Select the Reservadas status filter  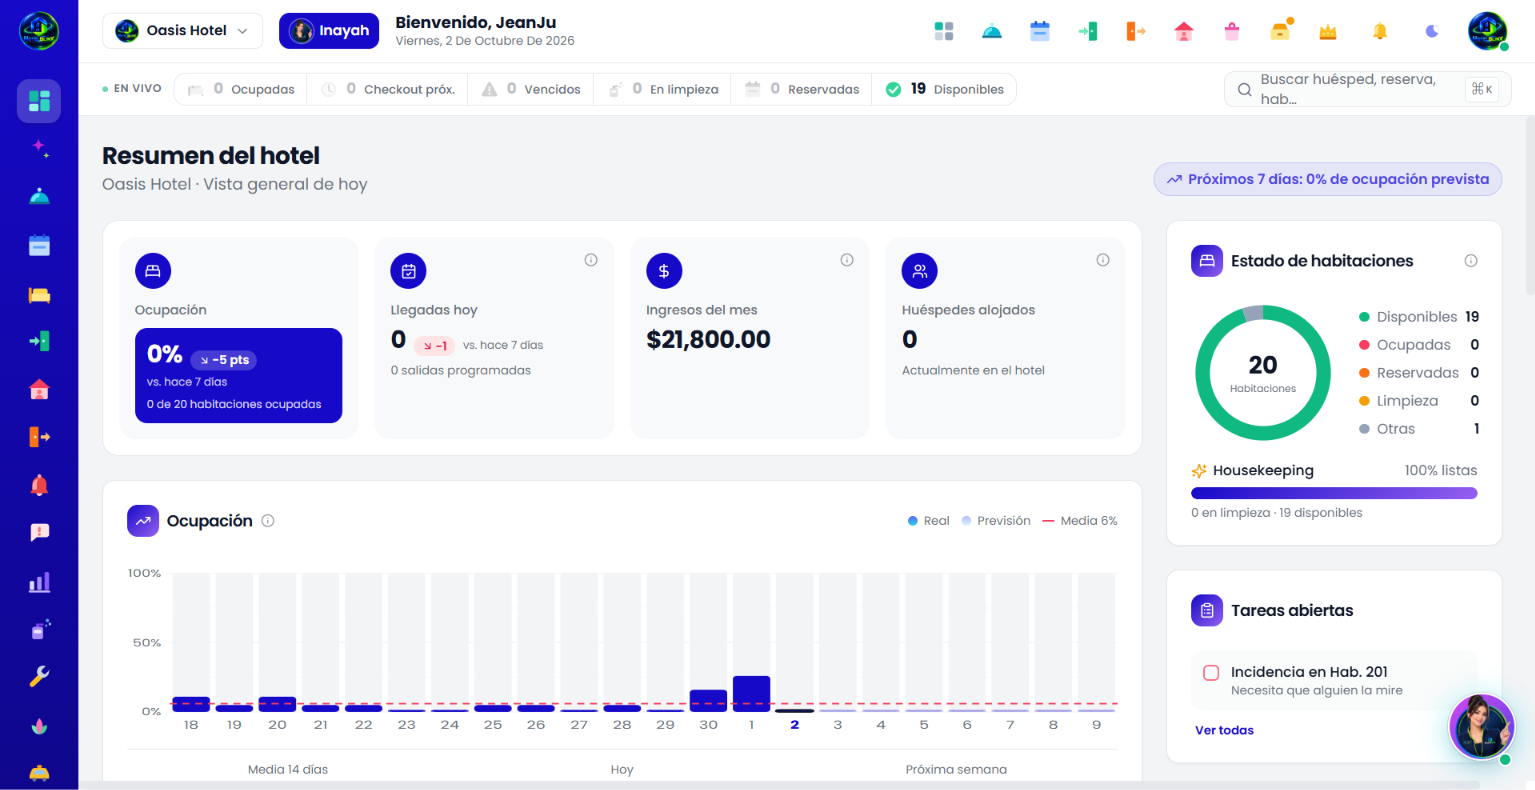pos(802,89)
